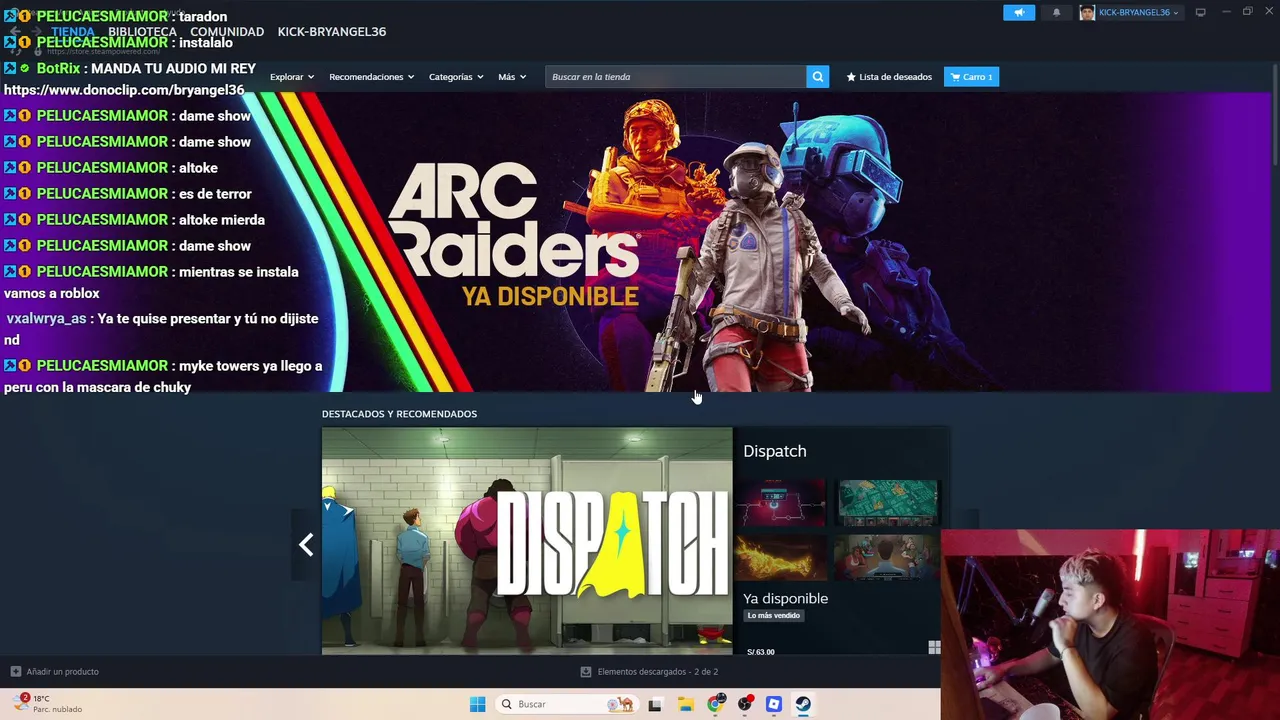This screenshot has width=1280, height=720.
Task: Open the KICK-BRYANGEL36 profile tab in navigation
Action: coord(332,32)
